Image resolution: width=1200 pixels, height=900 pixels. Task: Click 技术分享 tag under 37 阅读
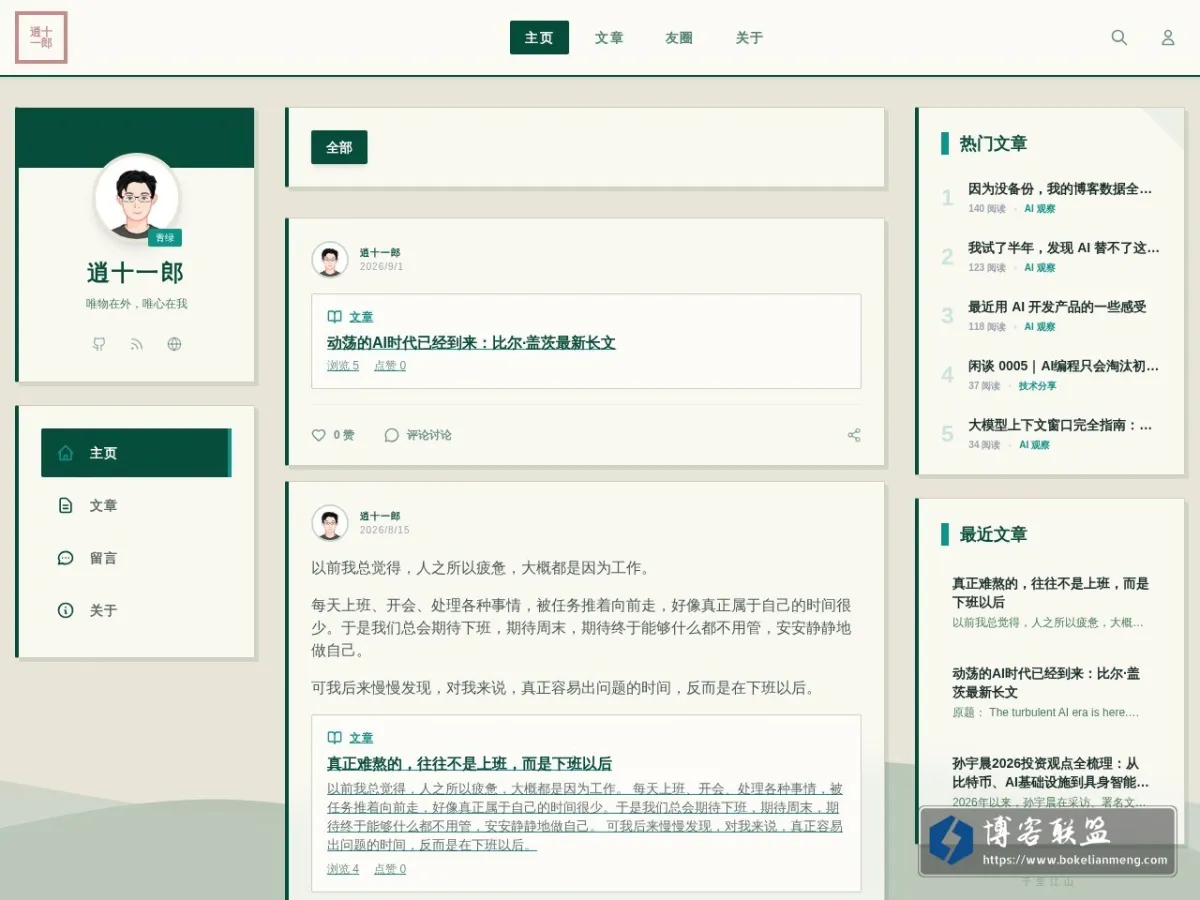point(1037,386)
